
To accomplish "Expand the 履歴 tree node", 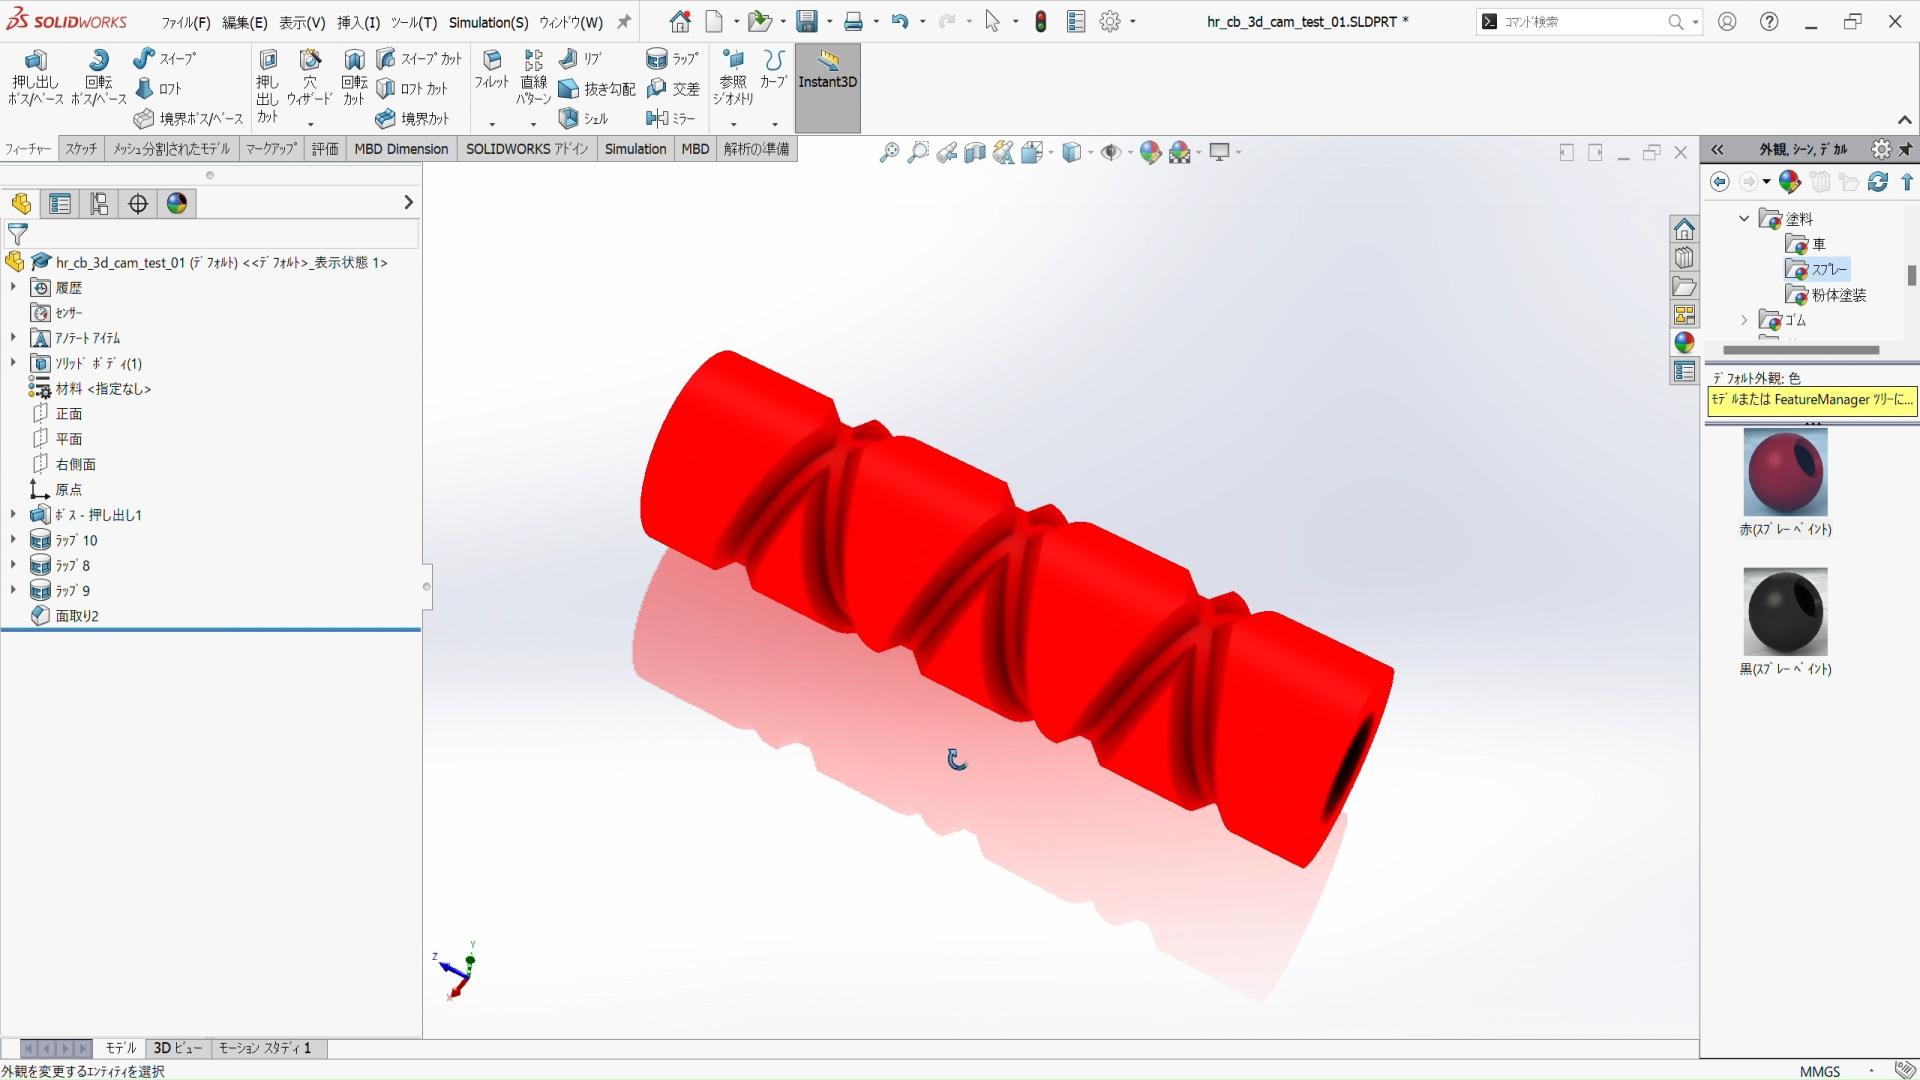I will click(x=13, y=287).
